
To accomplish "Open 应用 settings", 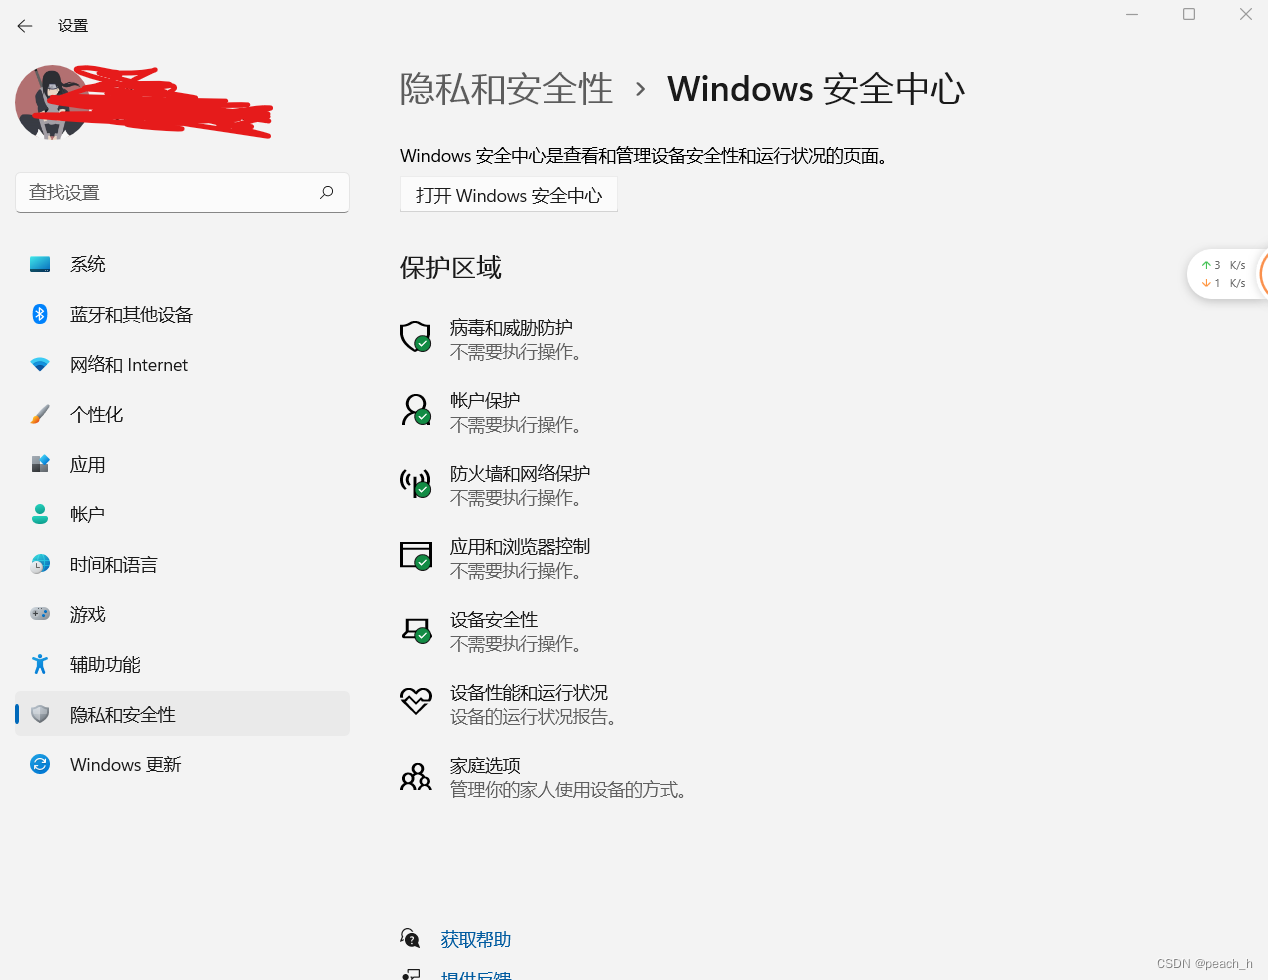I will (x=182, y=464).
